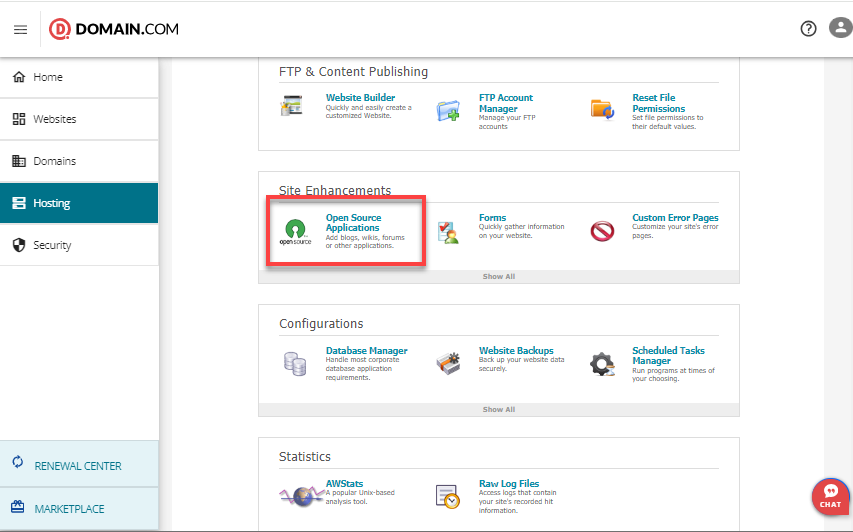Viewport: 853px width, 532px height.
Task: Open the Database Manager link
Action: click(x=366, y=351)
